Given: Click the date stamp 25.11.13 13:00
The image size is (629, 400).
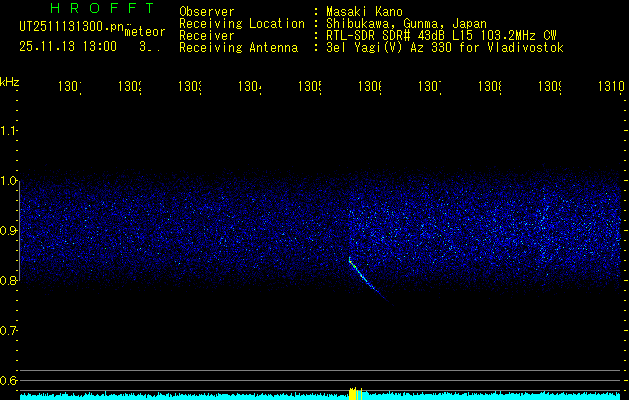Looking at the screenshot, I should 67,46.
